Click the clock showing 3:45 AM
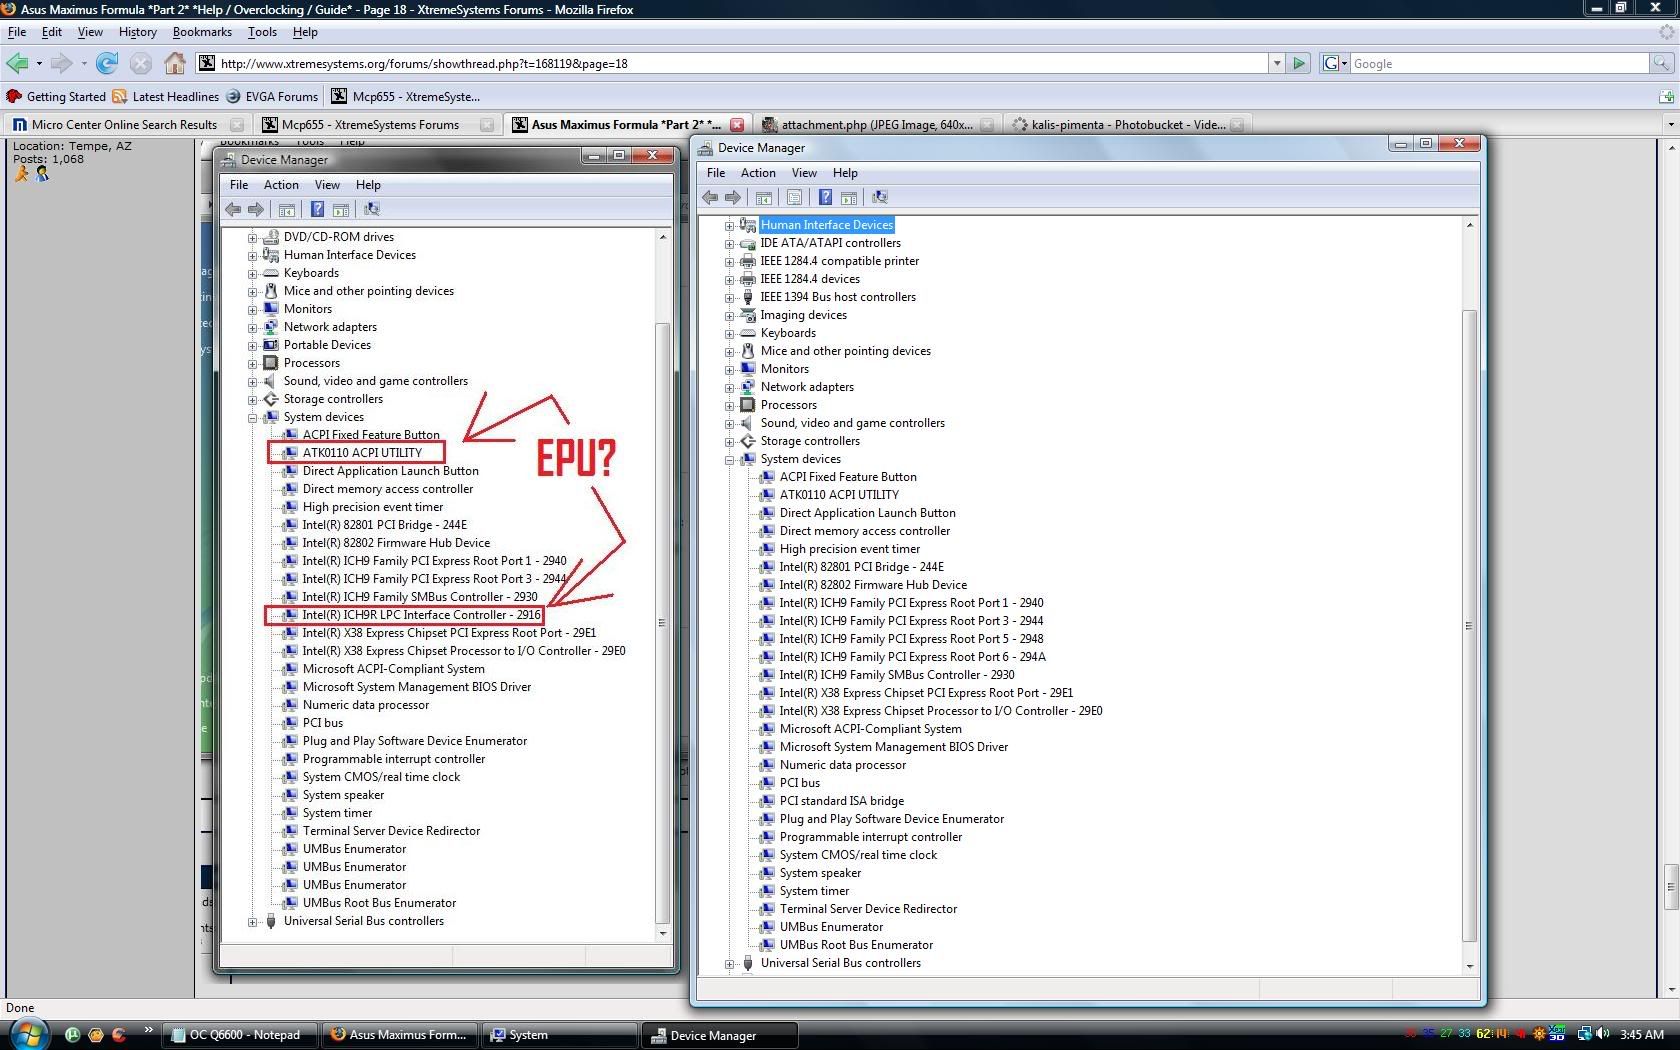This screenshot has height=1050, width=1680. [x=1642, y=1035]
